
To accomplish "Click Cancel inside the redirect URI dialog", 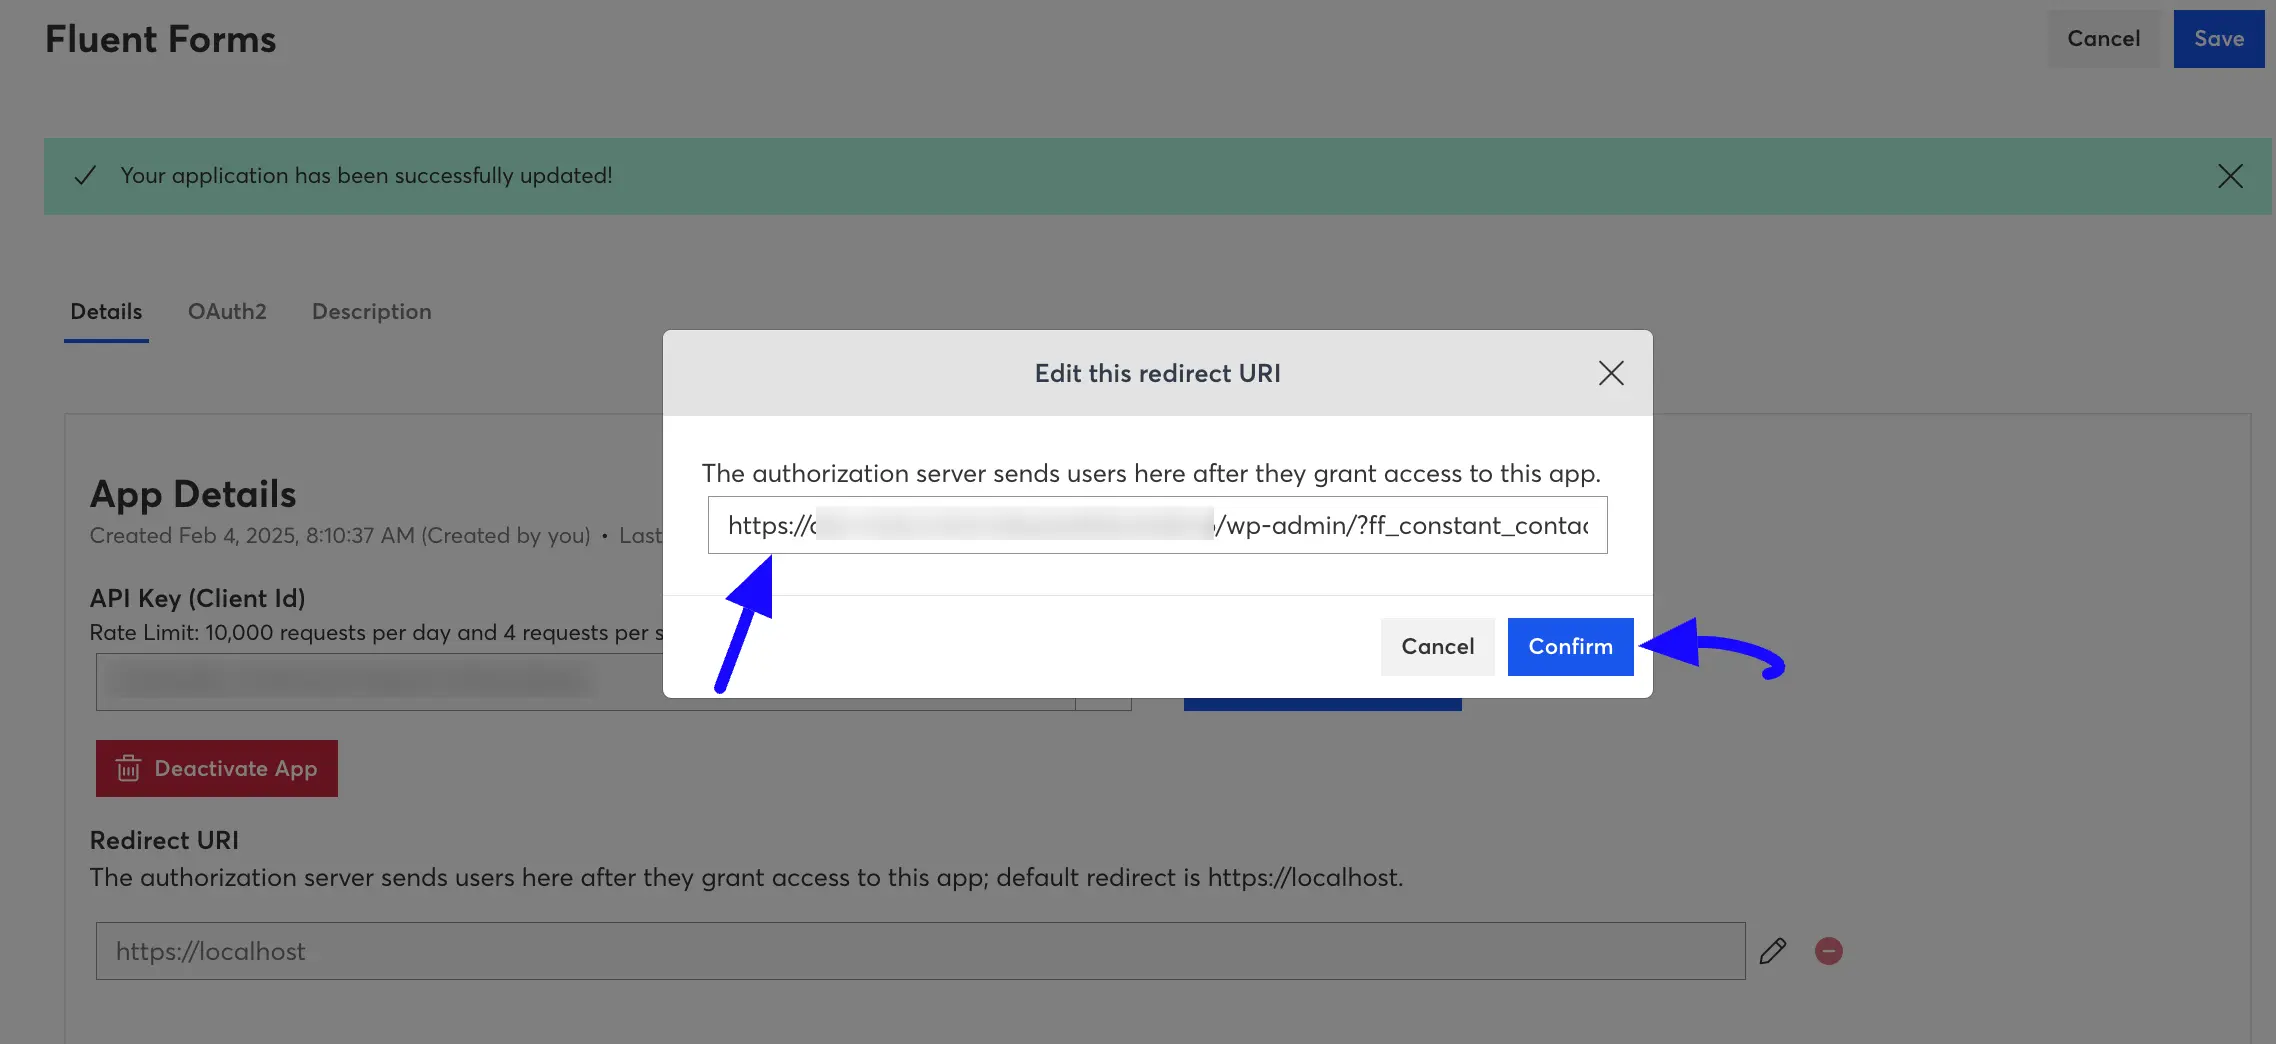I will [x=1437, y=646].
